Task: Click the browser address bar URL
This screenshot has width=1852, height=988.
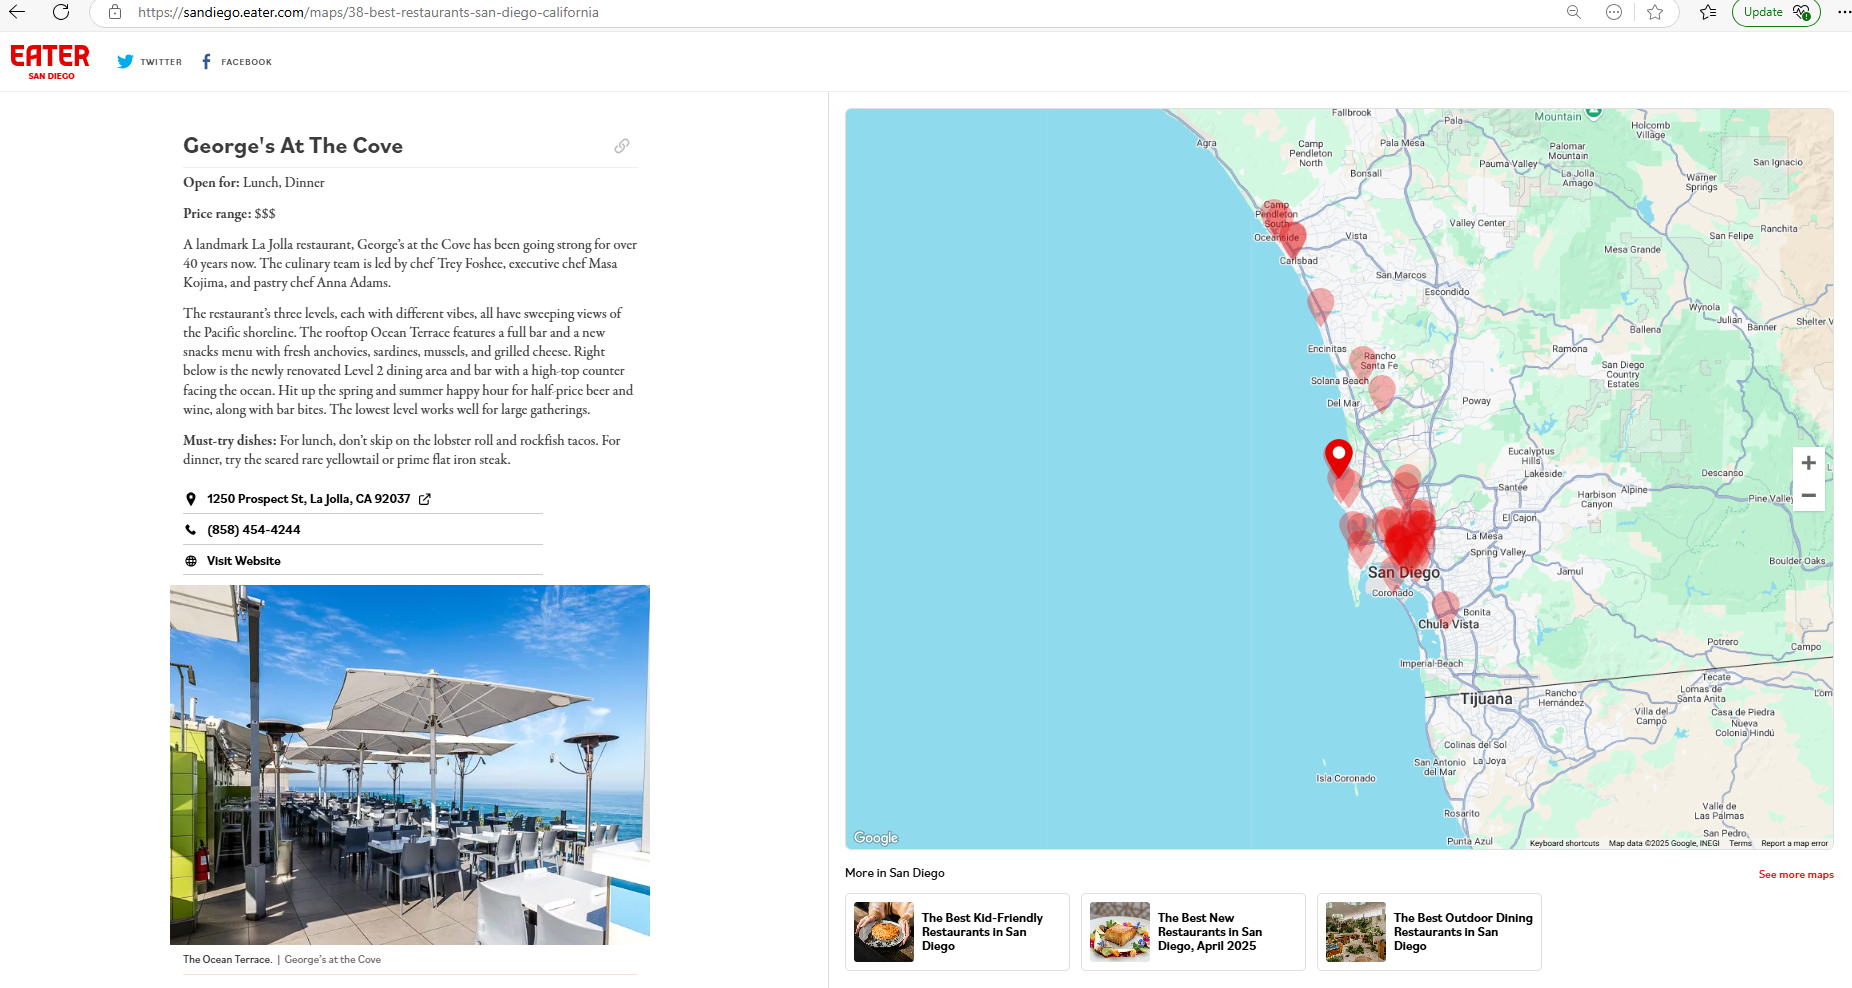Action: click(x=369, y=12)
